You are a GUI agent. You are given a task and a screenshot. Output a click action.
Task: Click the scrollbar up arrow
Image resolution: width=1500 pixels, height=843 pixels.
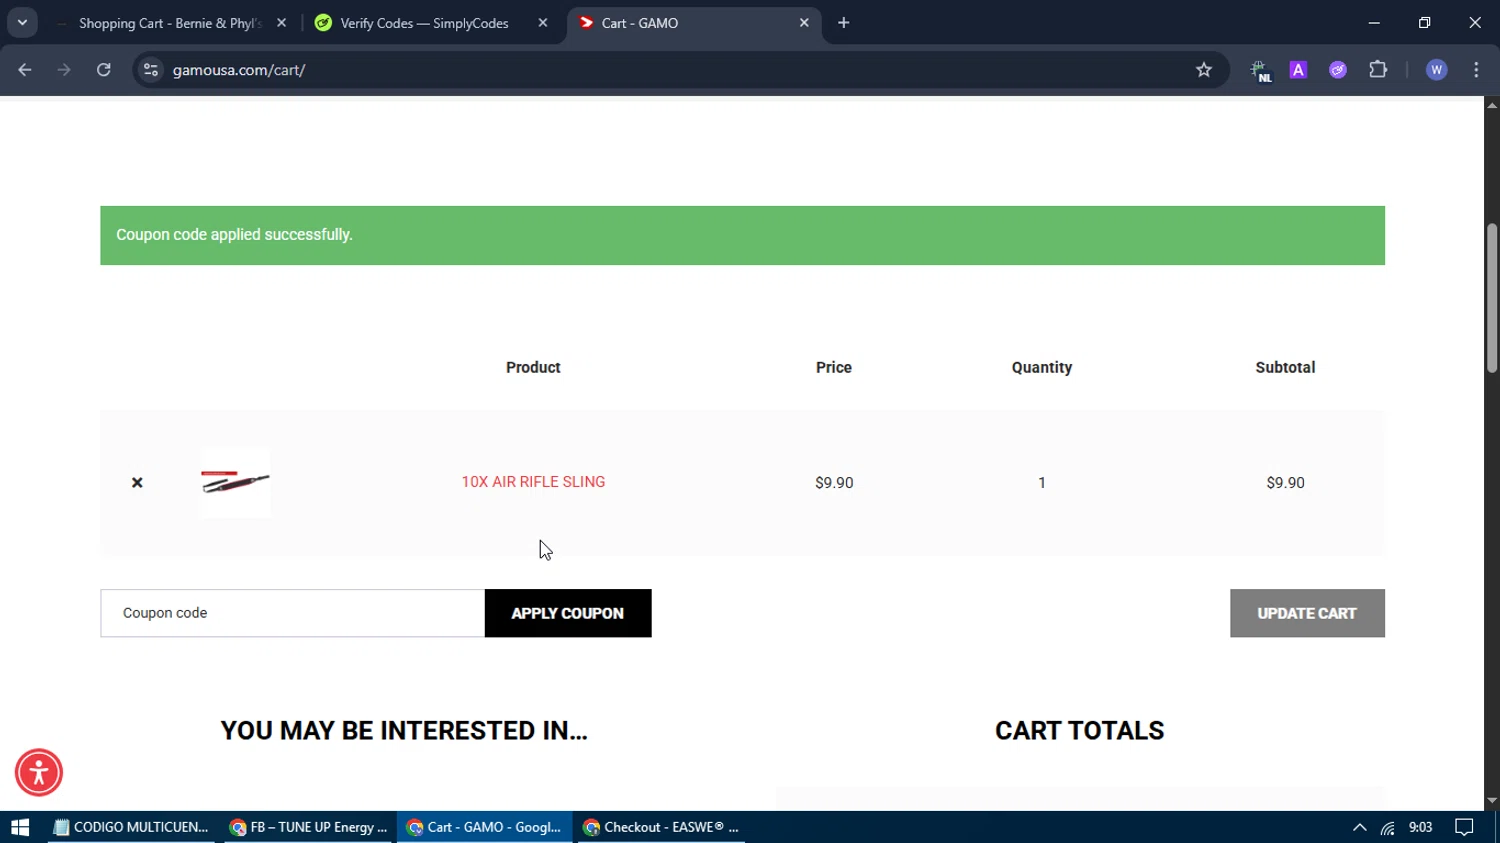pos(1492,105)
